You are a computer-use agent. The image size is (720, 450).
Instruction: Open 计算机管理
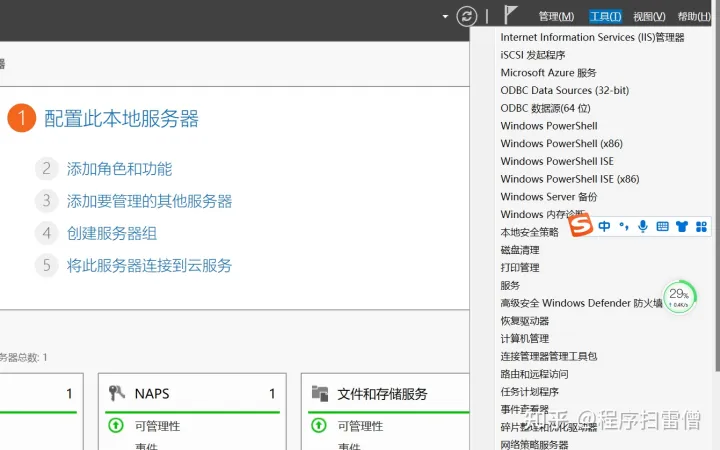tap(524, 338)
